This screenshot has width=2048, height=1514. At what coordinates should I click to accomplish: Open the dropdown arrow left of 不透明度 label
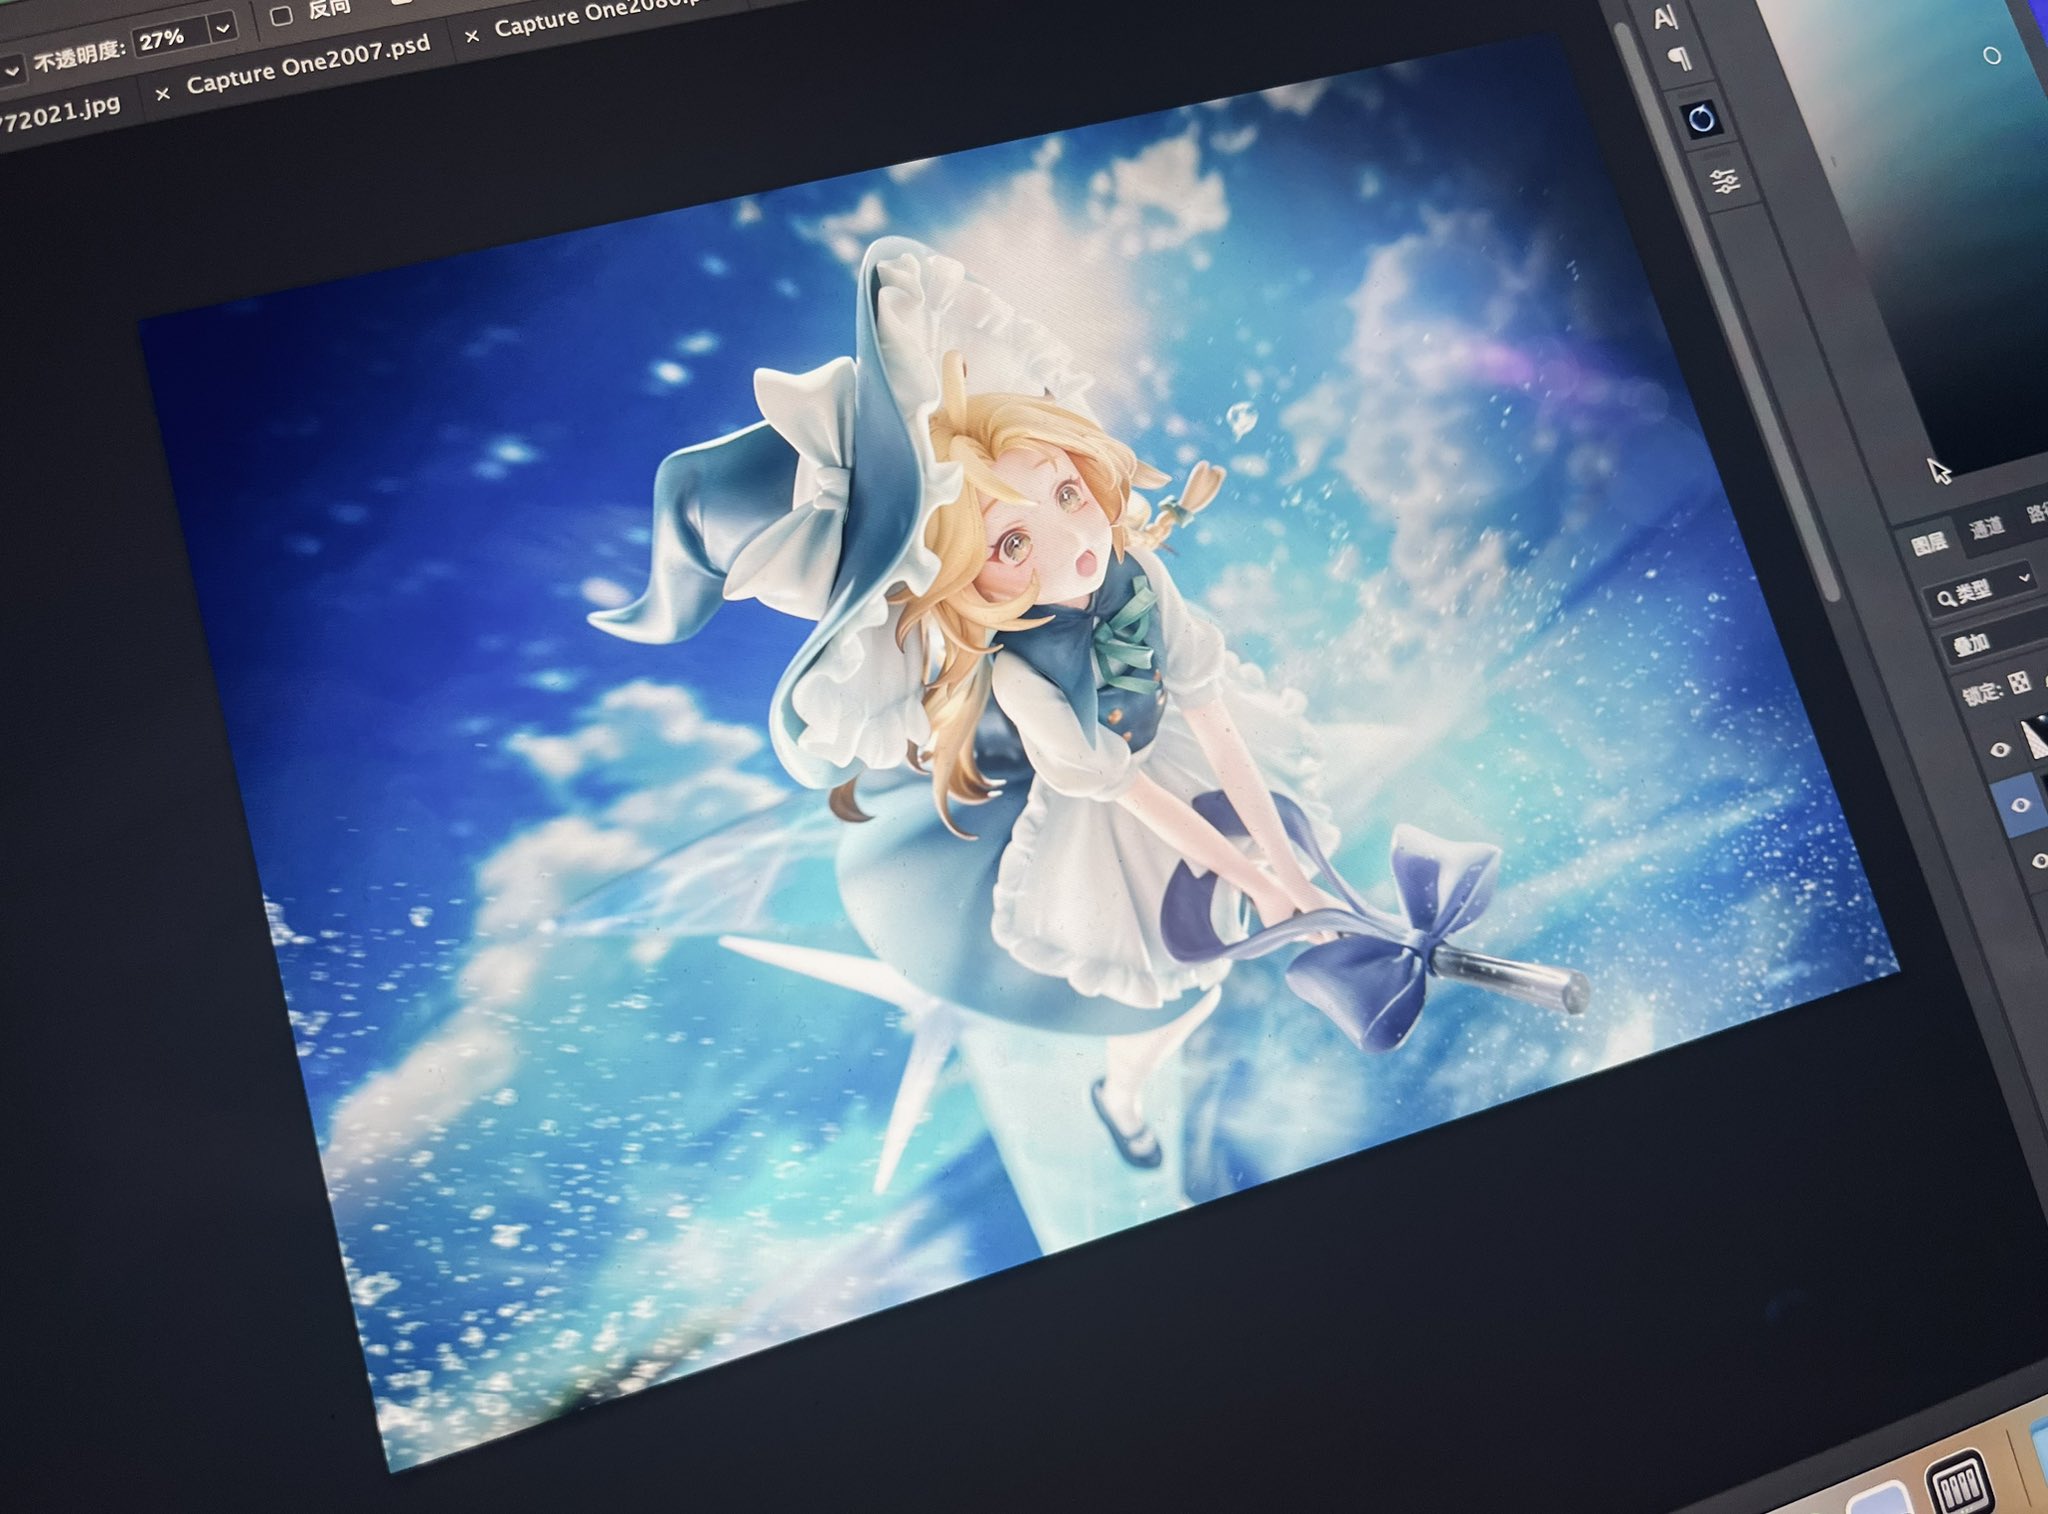point(10,72)
